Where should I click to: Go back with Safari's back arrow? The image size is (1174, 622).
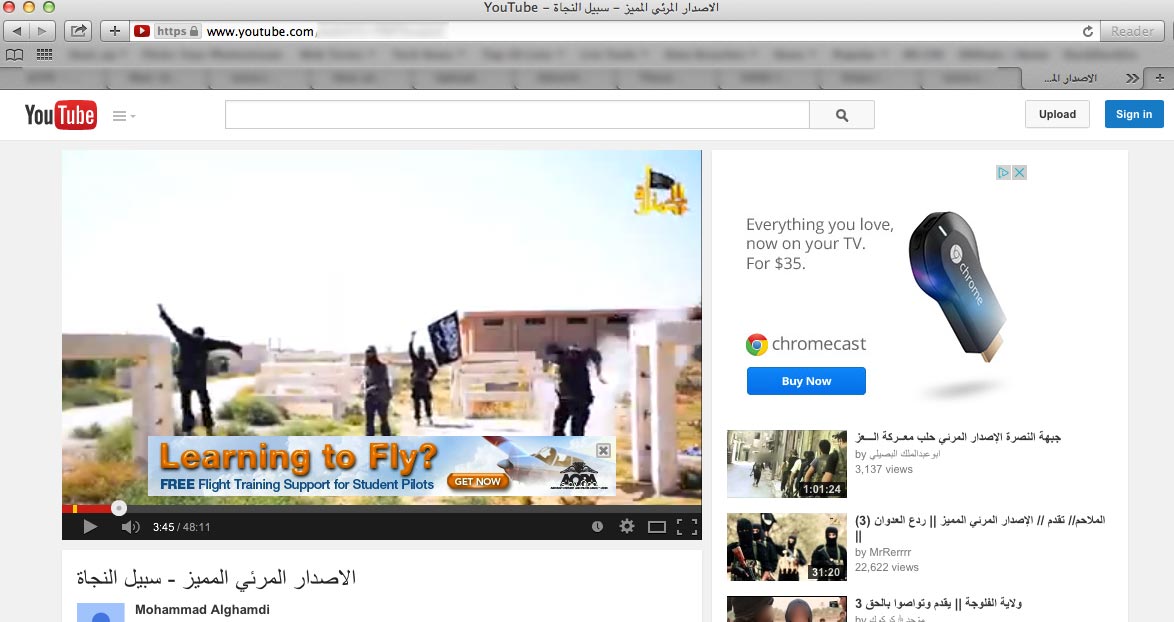point(18,31)
